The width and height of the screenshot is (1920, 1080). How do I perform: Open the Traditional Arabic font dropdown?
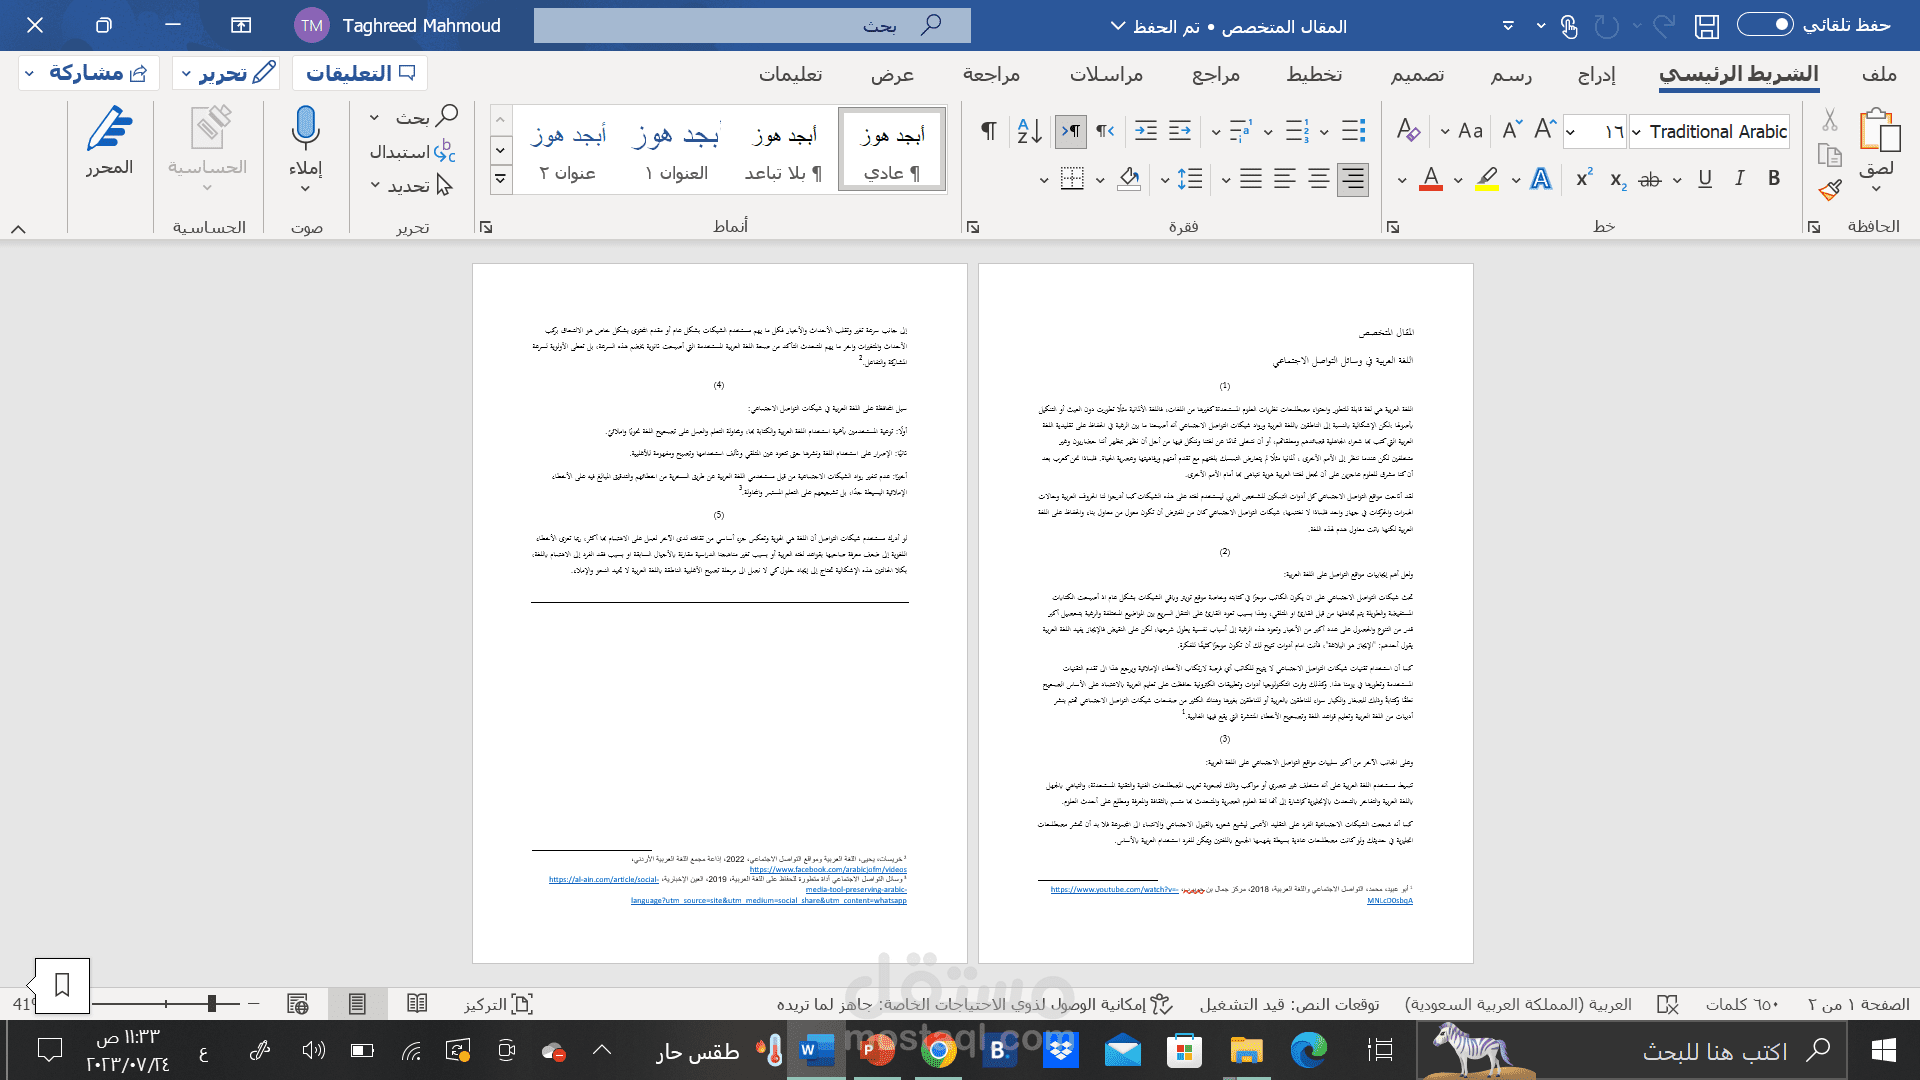point(1637,132)
